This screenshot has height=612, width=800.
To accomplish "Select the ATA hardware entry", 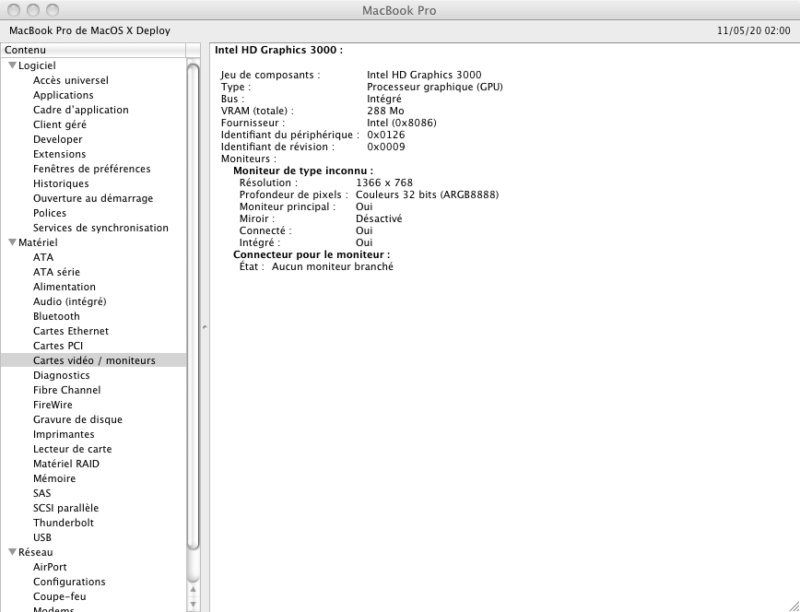I will 43,258.
